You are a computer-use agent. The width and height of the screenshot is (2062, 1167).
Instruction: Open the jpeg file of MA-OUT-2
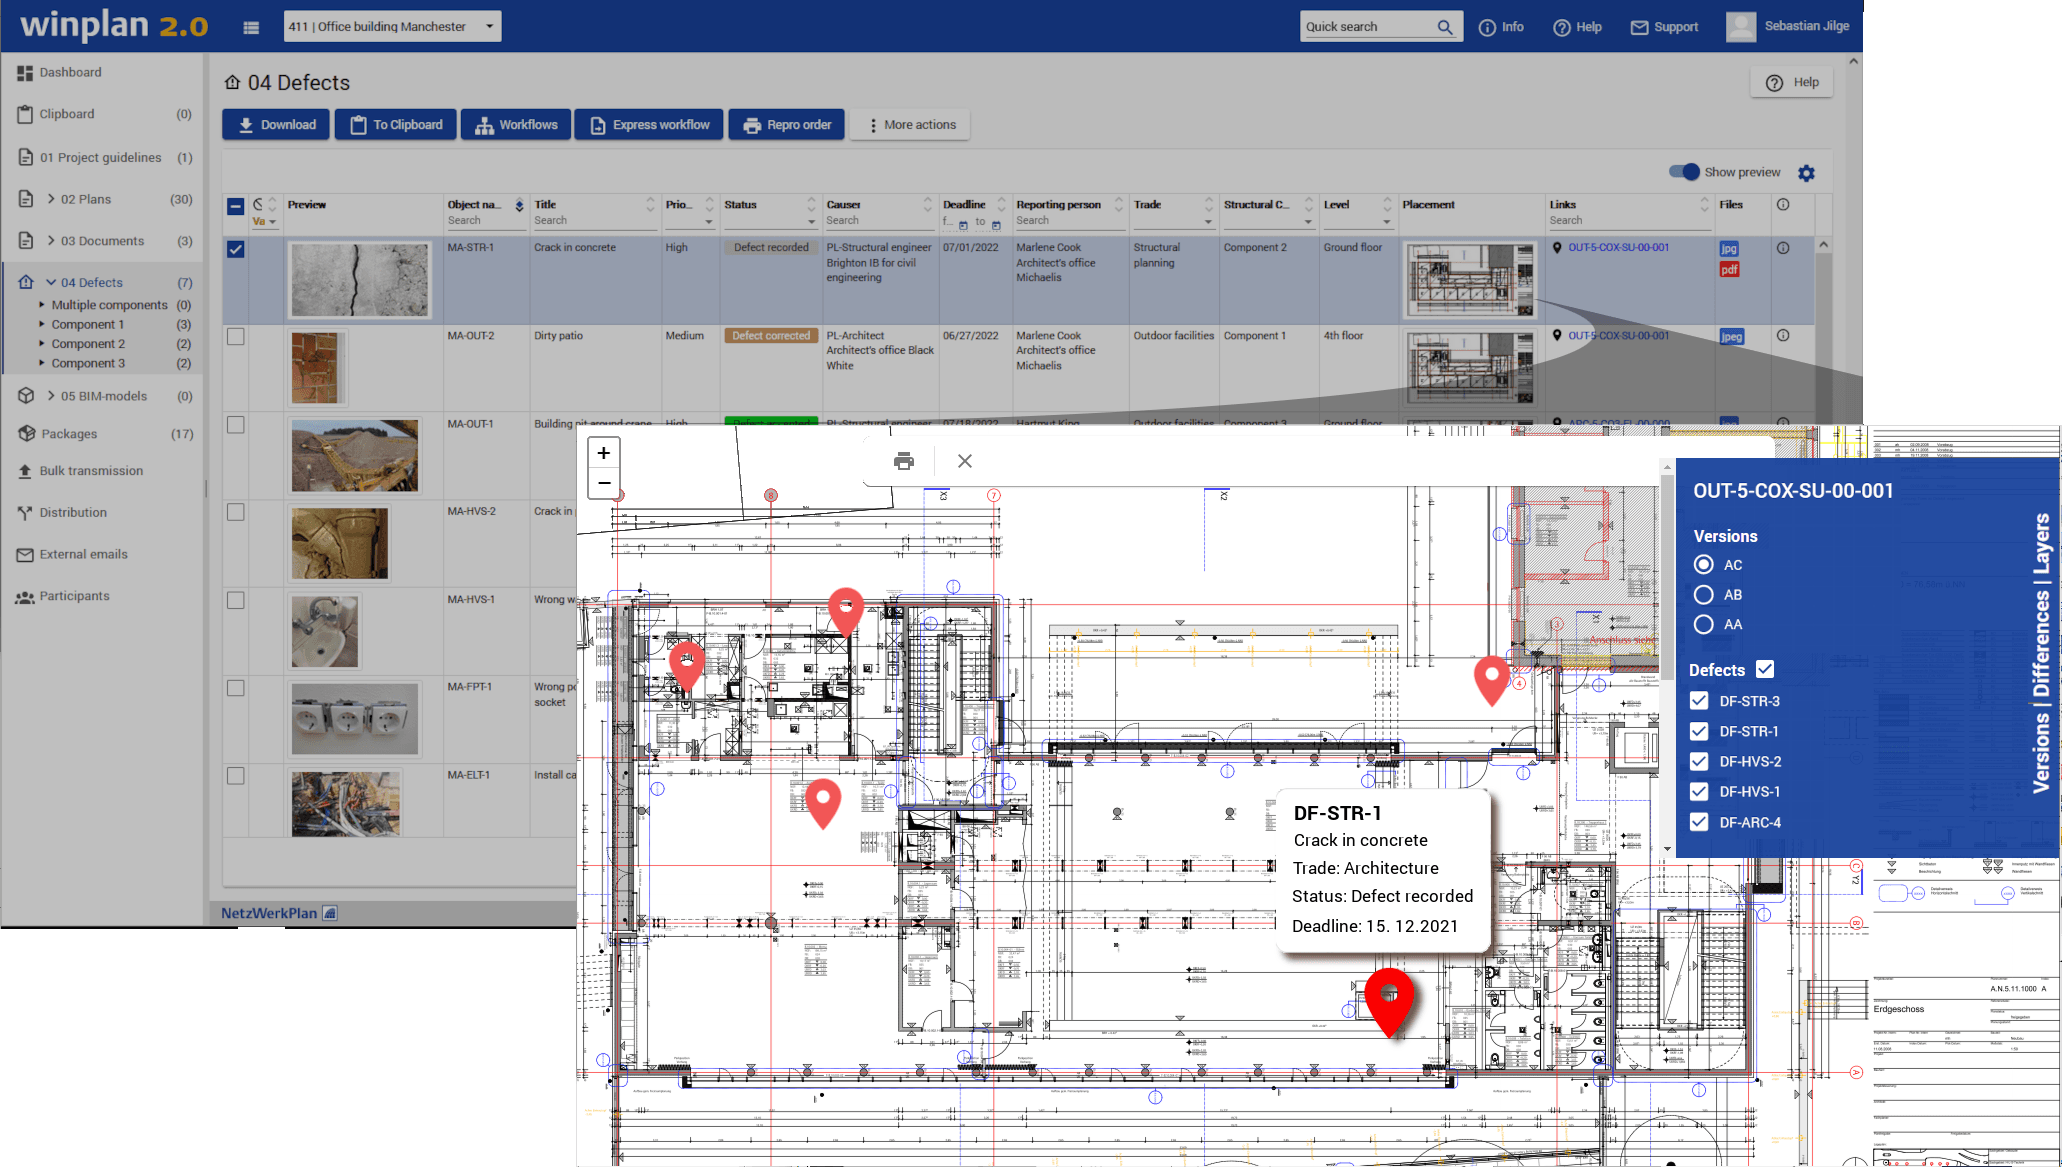[1731, 337]
